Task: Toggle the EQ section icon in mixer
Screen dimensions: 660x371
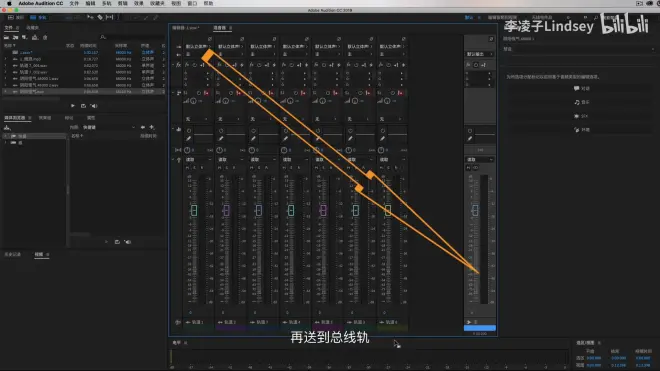Action: [x=178, y=129]
